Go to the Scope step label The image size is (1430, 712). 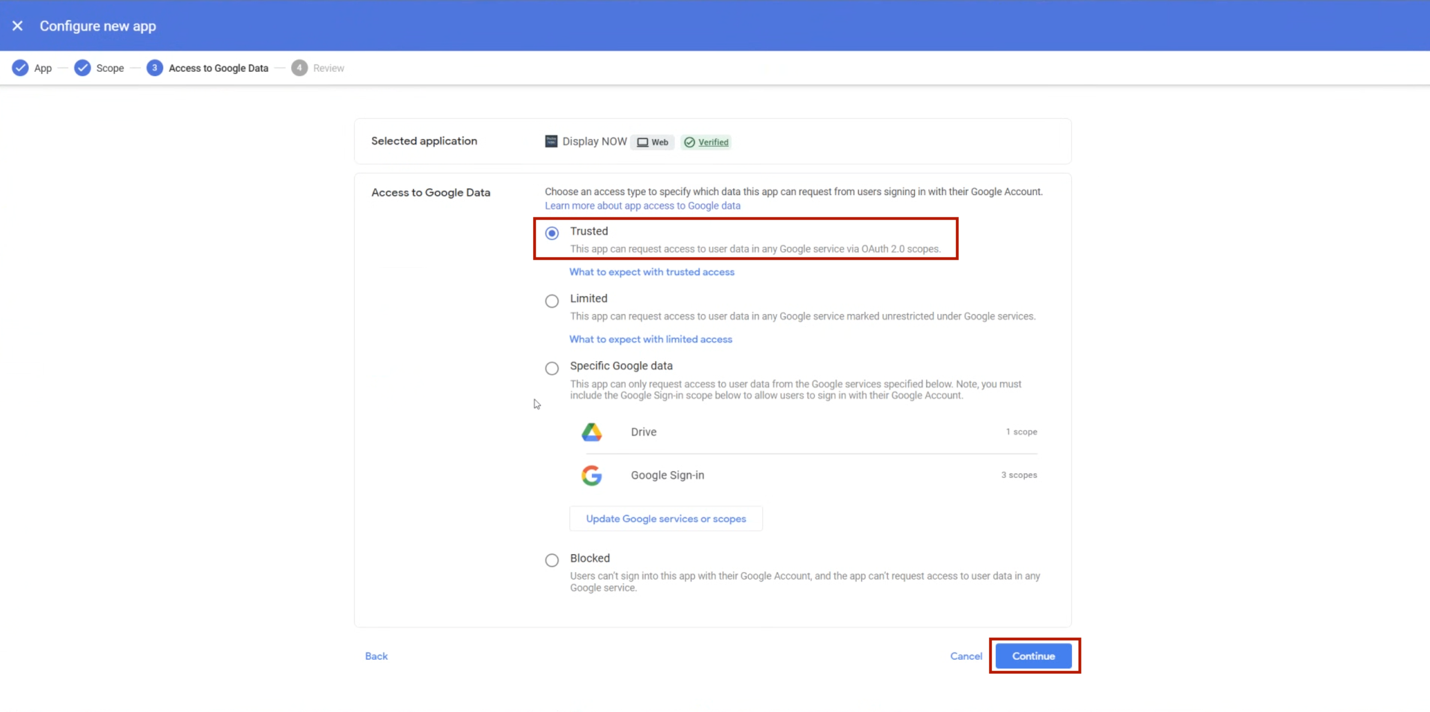pyautogui.click(x=110, y=68)
